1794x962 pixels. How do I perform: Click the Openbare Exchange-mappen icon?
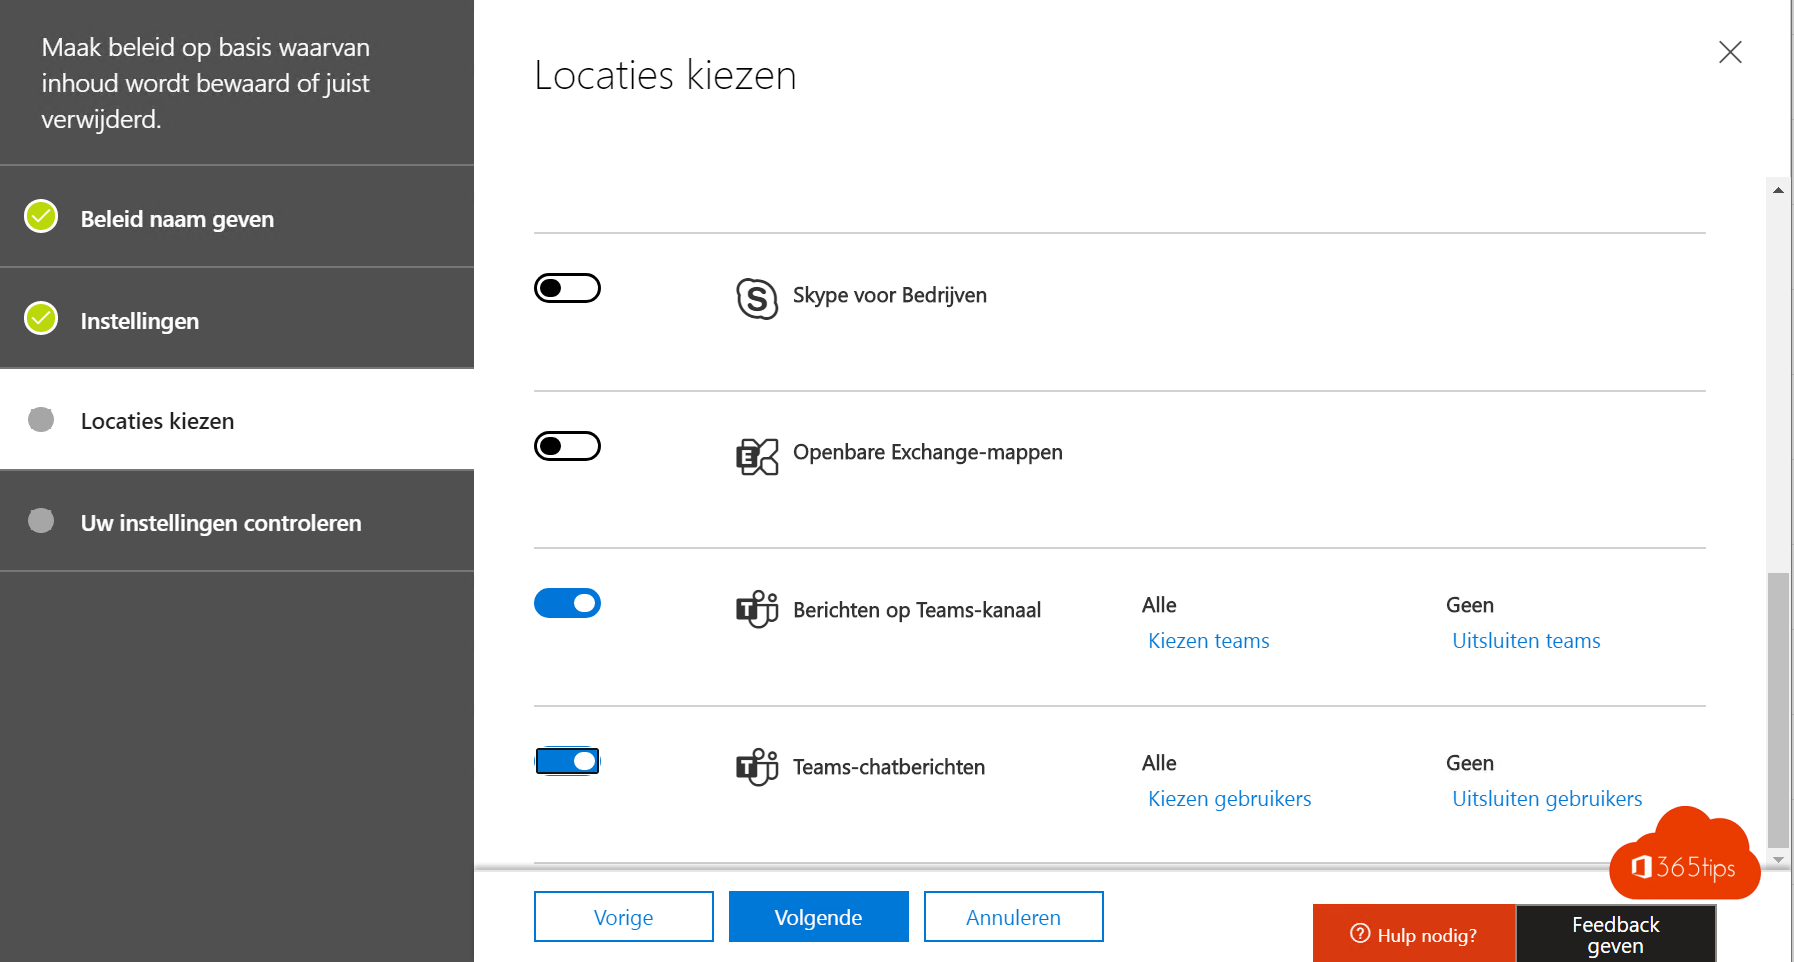757,456
